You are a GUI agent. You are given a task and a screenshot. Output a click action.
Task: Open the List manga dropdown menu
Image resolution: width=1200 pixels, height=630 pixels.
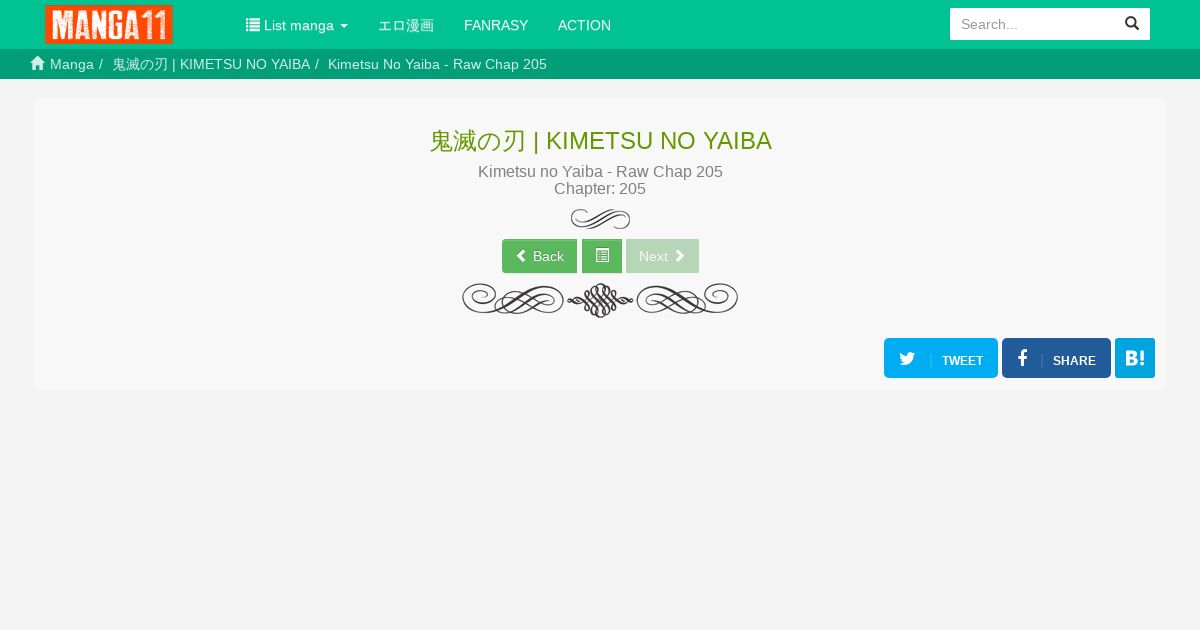[x=297, y=25]
